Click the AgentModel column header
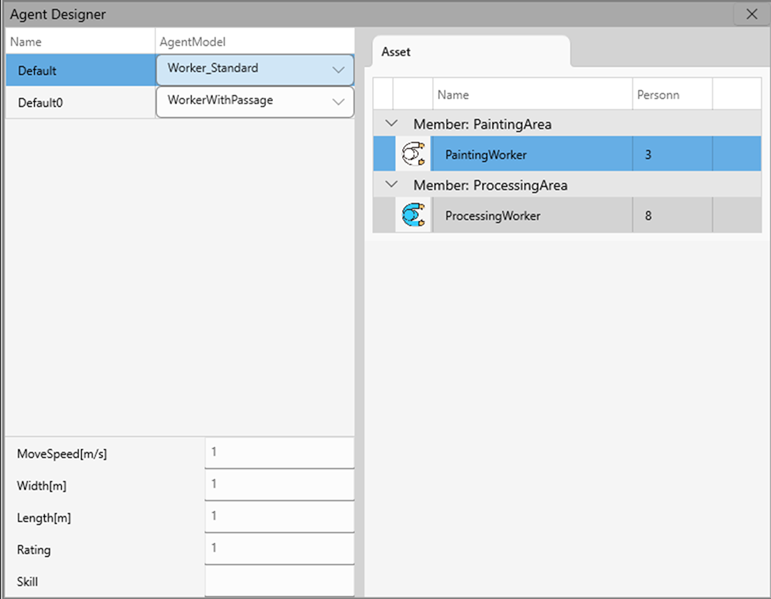 click(255, 42)
